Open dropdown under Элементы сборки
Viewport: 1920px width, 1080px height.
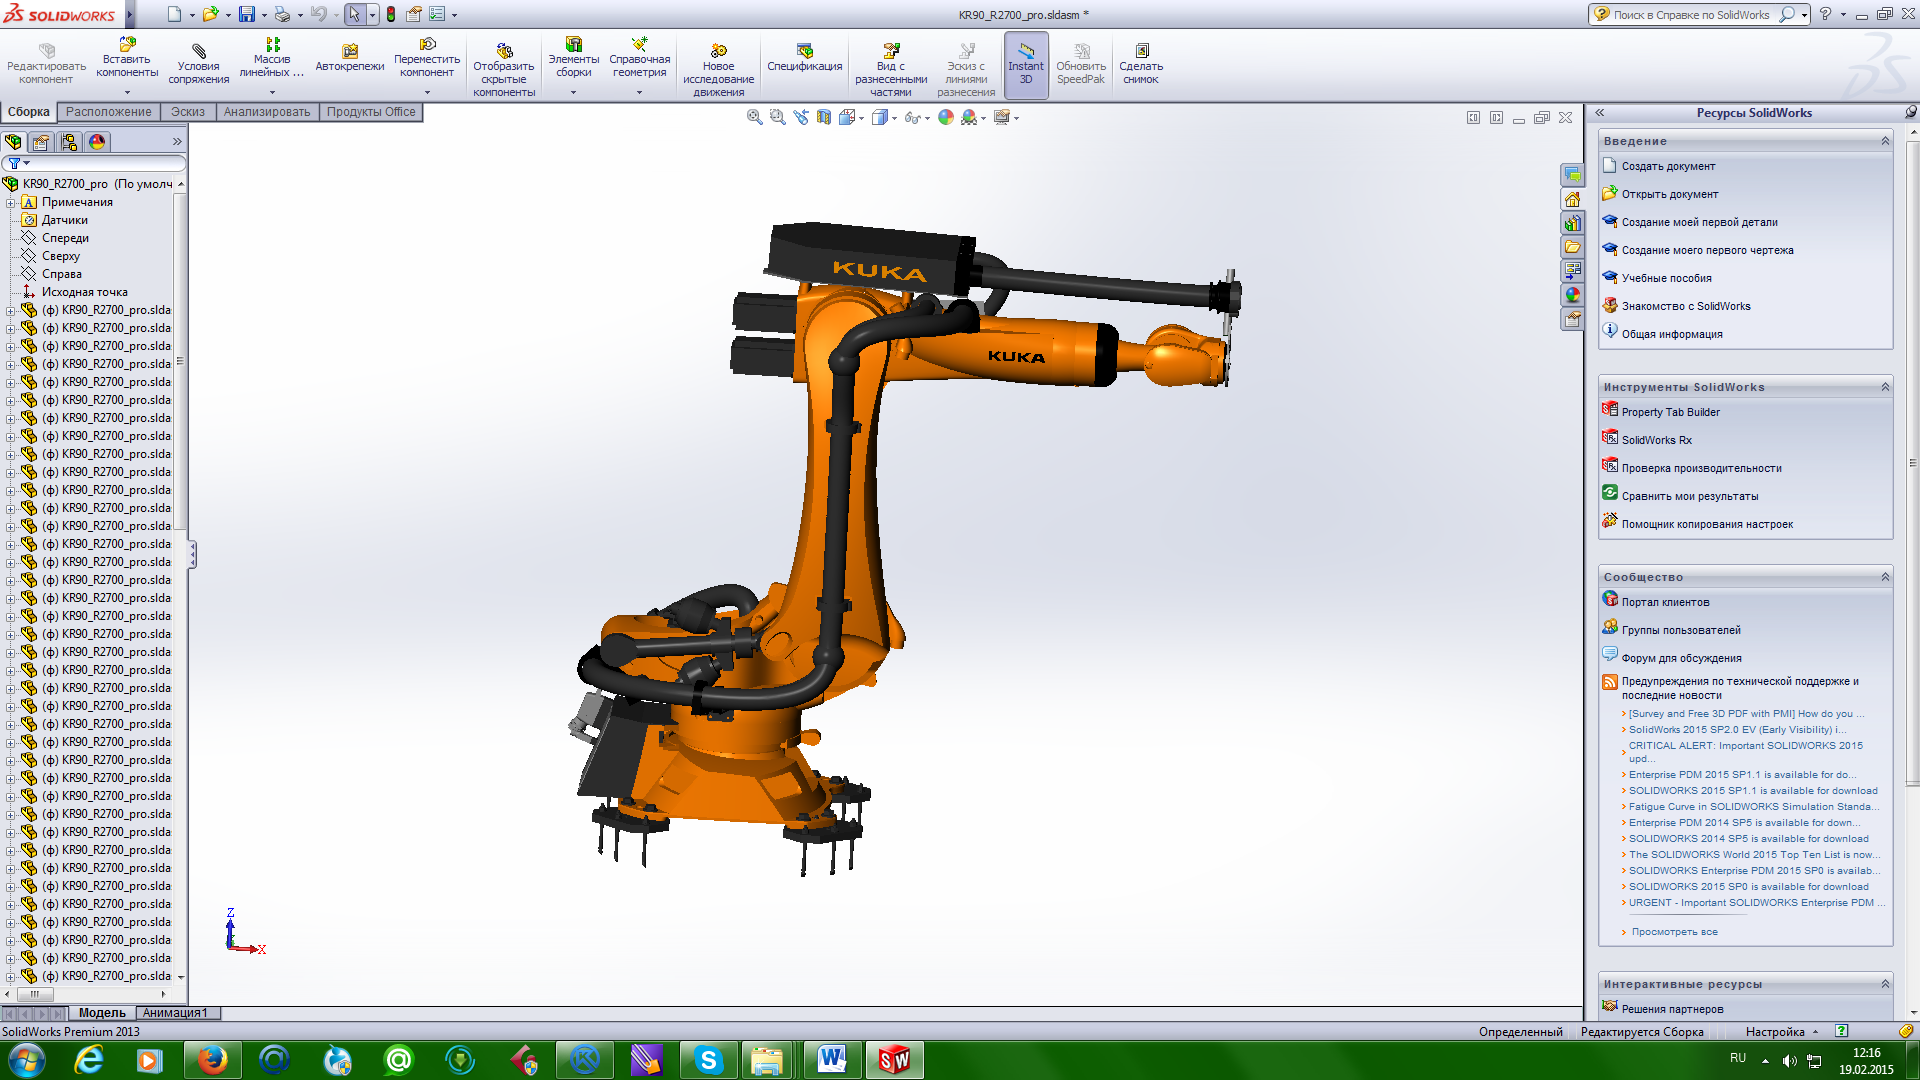tap(574, 92)
